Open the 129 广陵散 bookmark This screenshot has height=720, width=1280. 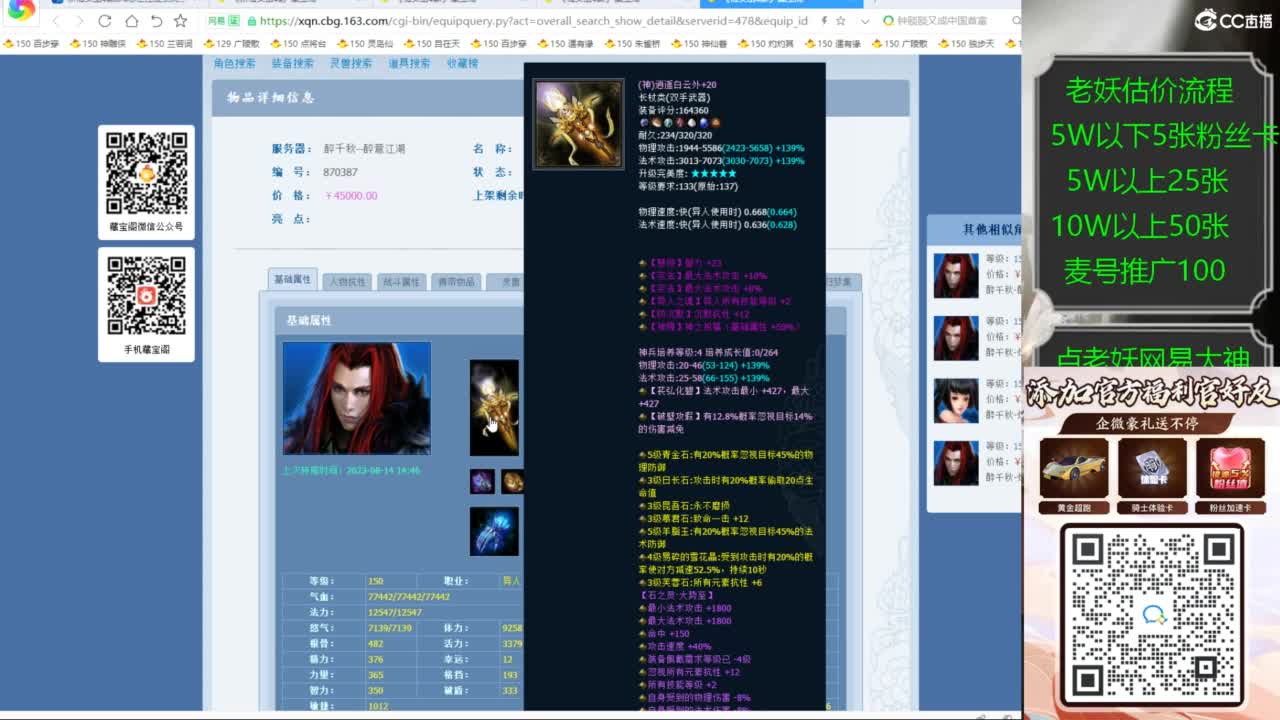[x=231, y=44]
